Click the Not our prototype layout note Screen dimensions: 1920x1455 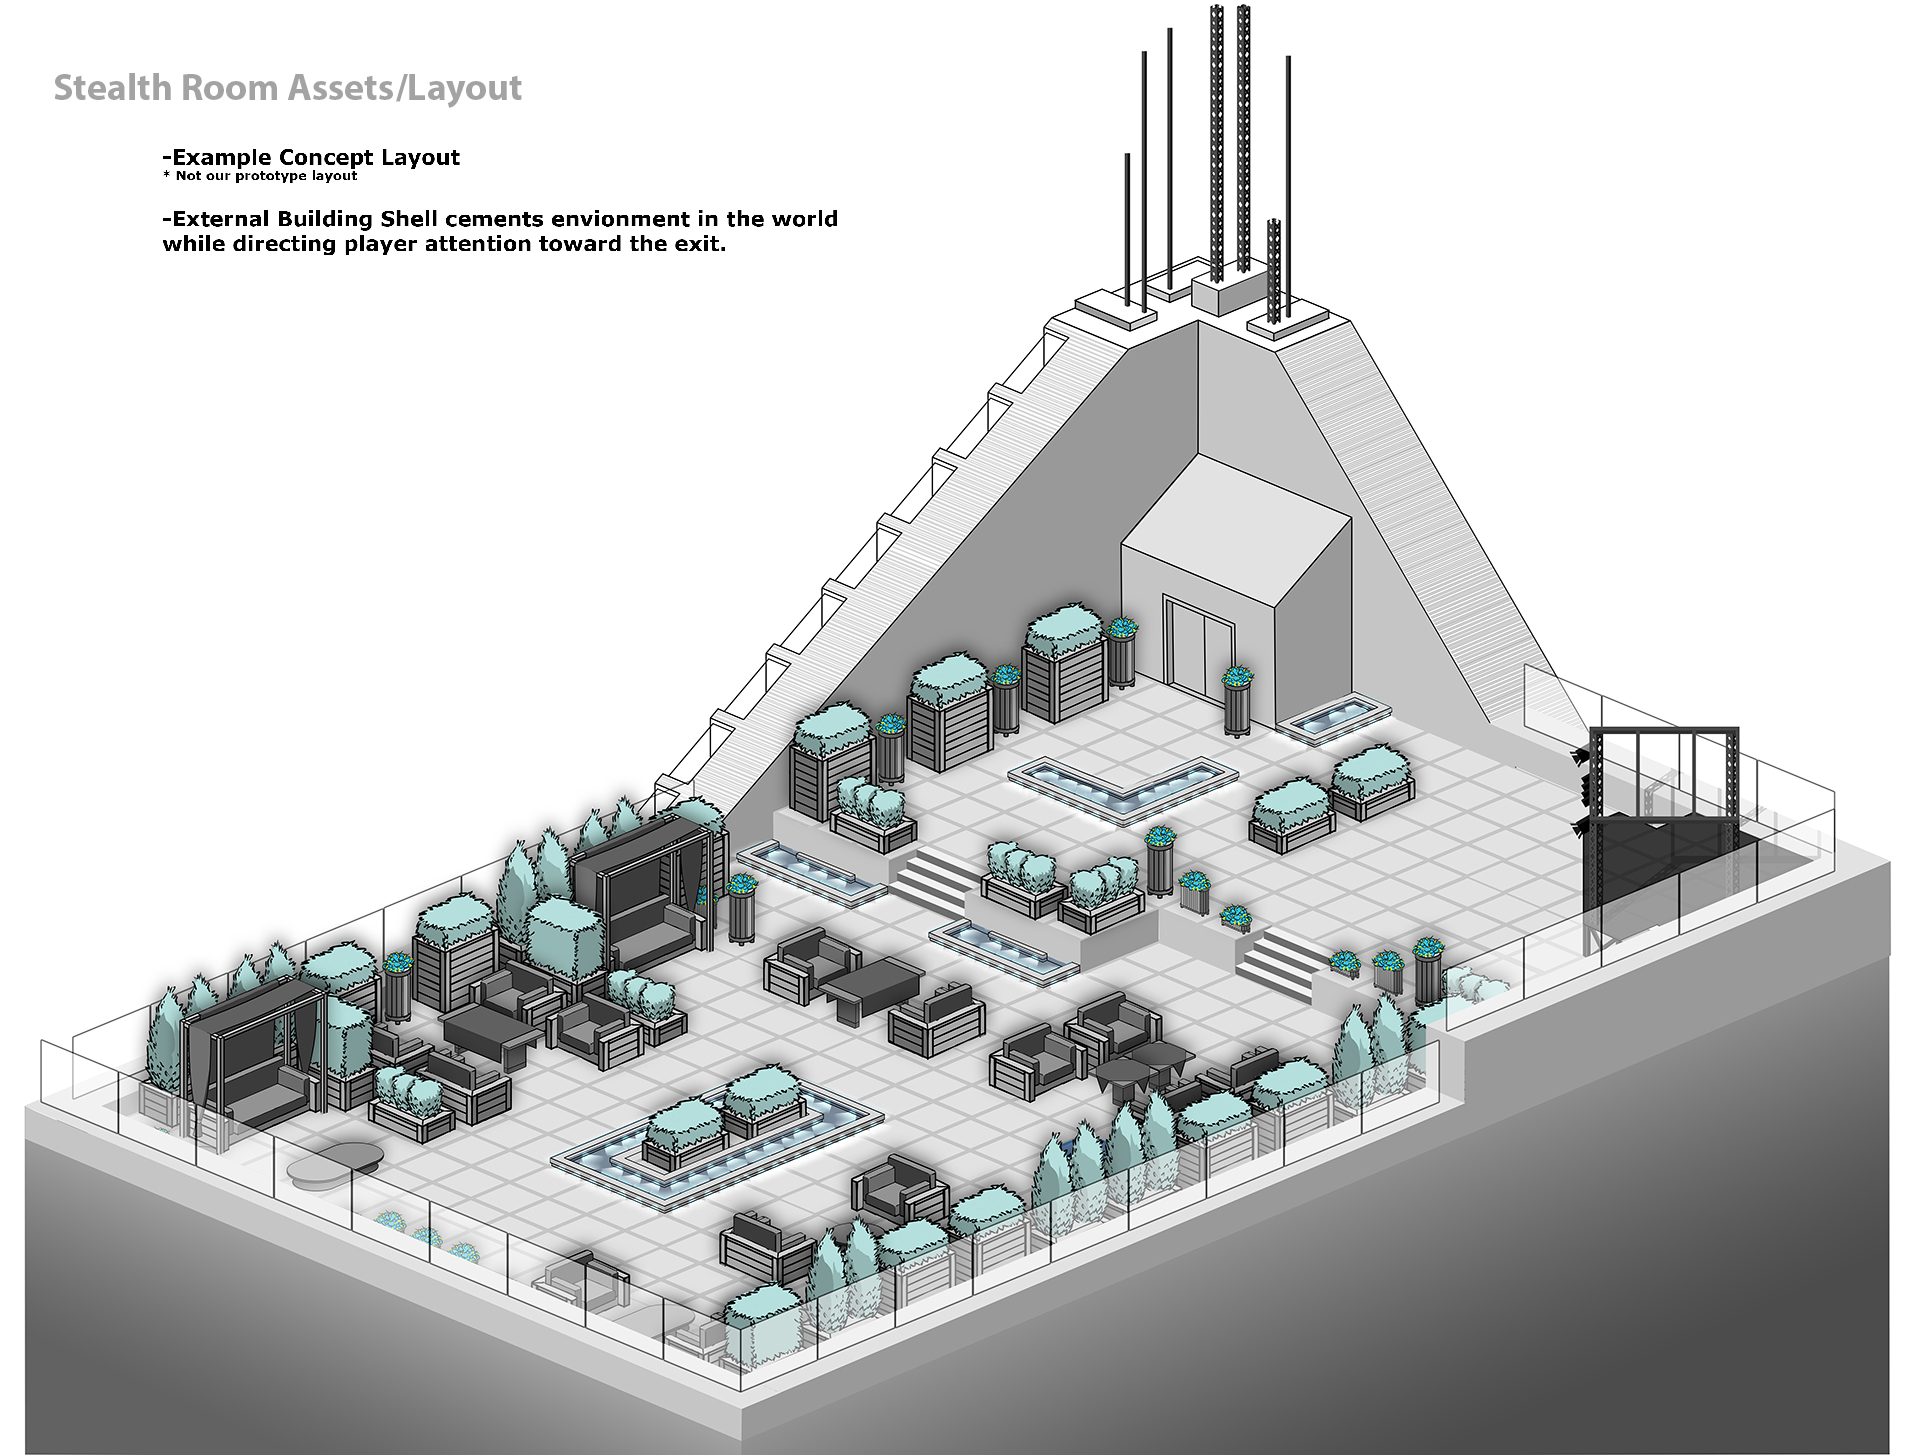(x=260, y=176)
